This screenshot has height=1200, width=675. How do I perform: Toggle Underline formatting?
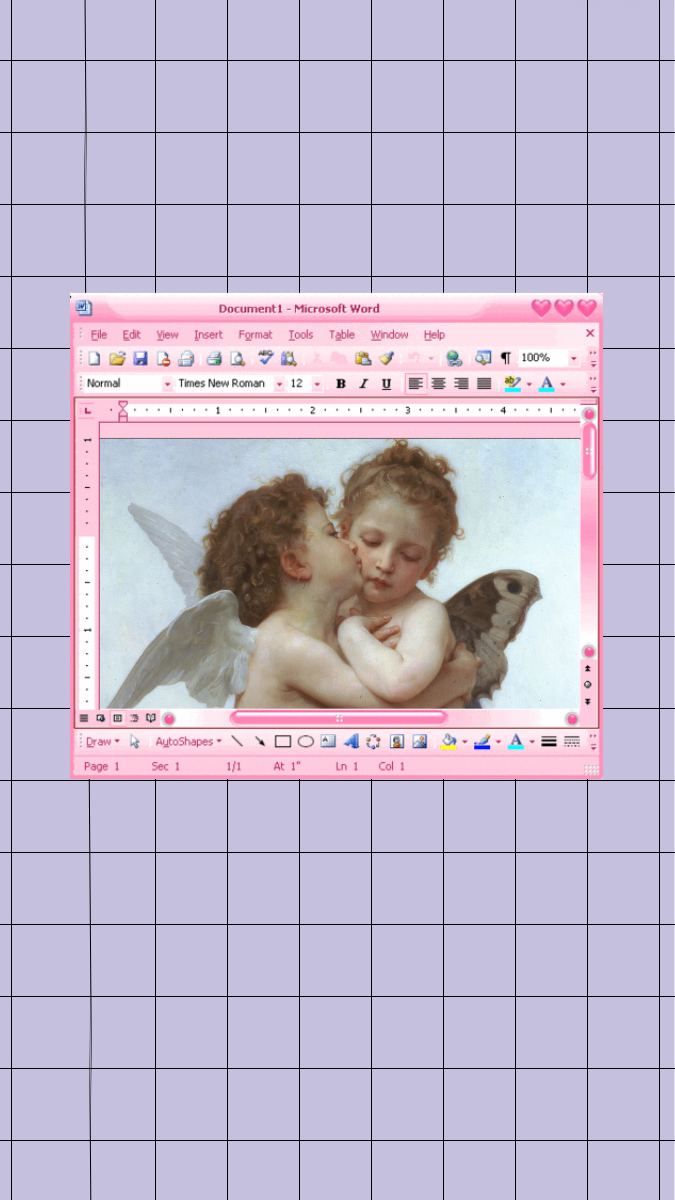[x=386, y=384]
